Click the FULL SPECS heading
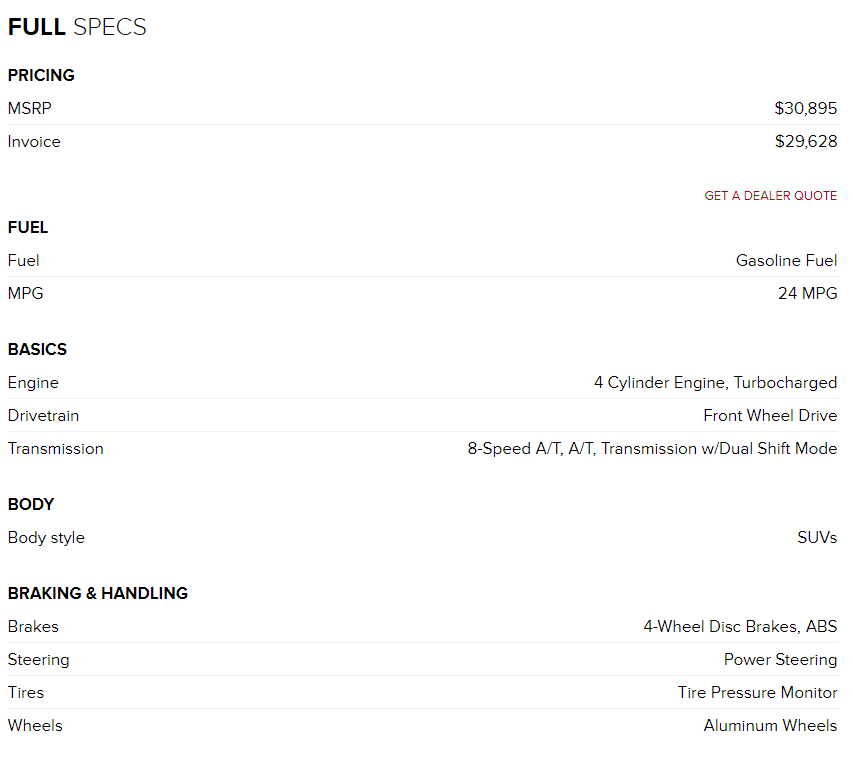Image resolution: width=853 pixels, height=760 pixels. coord(77,27)
